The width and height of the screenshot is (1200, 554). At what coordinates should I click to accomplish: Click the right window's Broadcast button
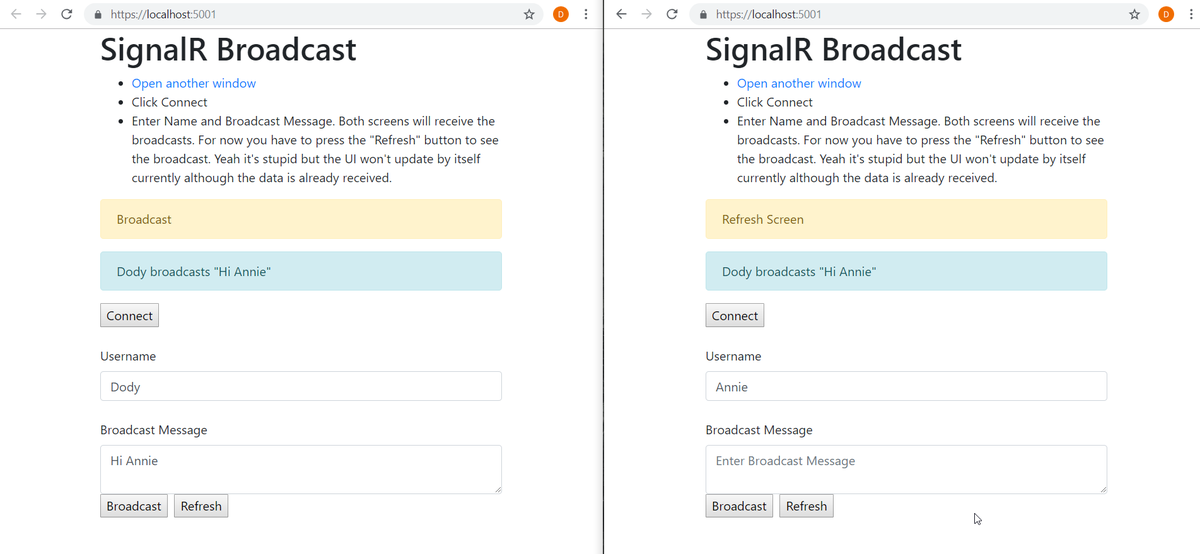coord(739,506)
